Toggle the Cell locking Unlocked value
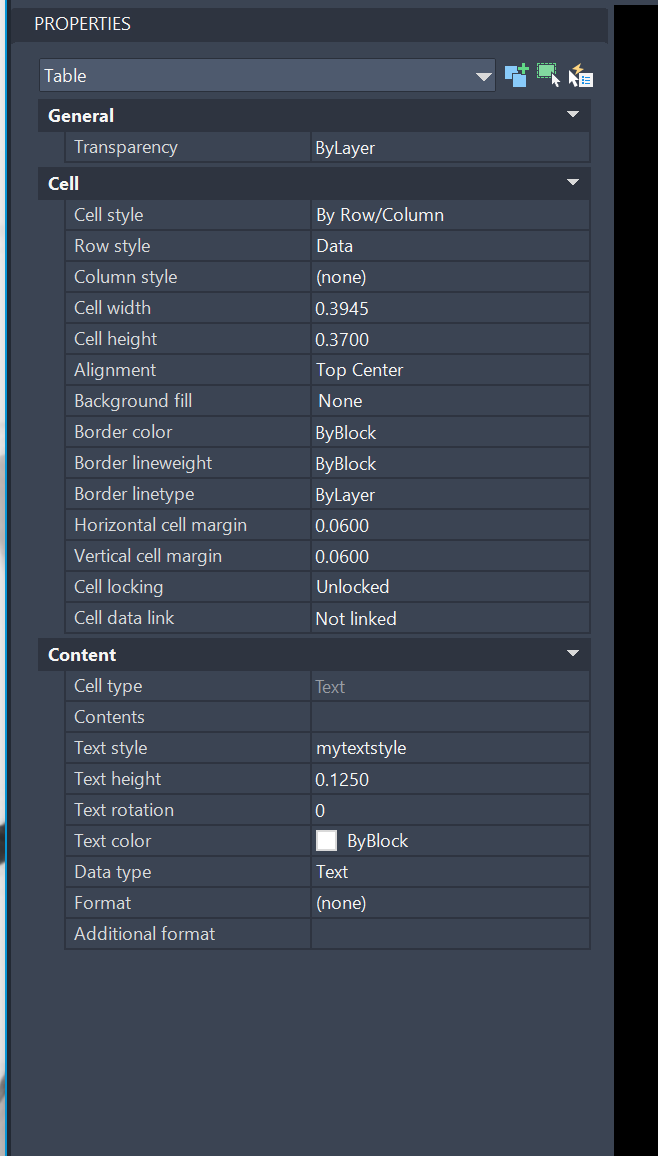The height and width of the screenshot is (1156, 658). pyautogui.click(x=450, y=587)
